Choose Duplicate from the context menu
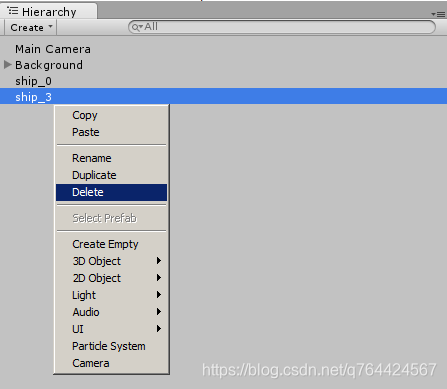 pyautogui.click(x=111, y=175)
